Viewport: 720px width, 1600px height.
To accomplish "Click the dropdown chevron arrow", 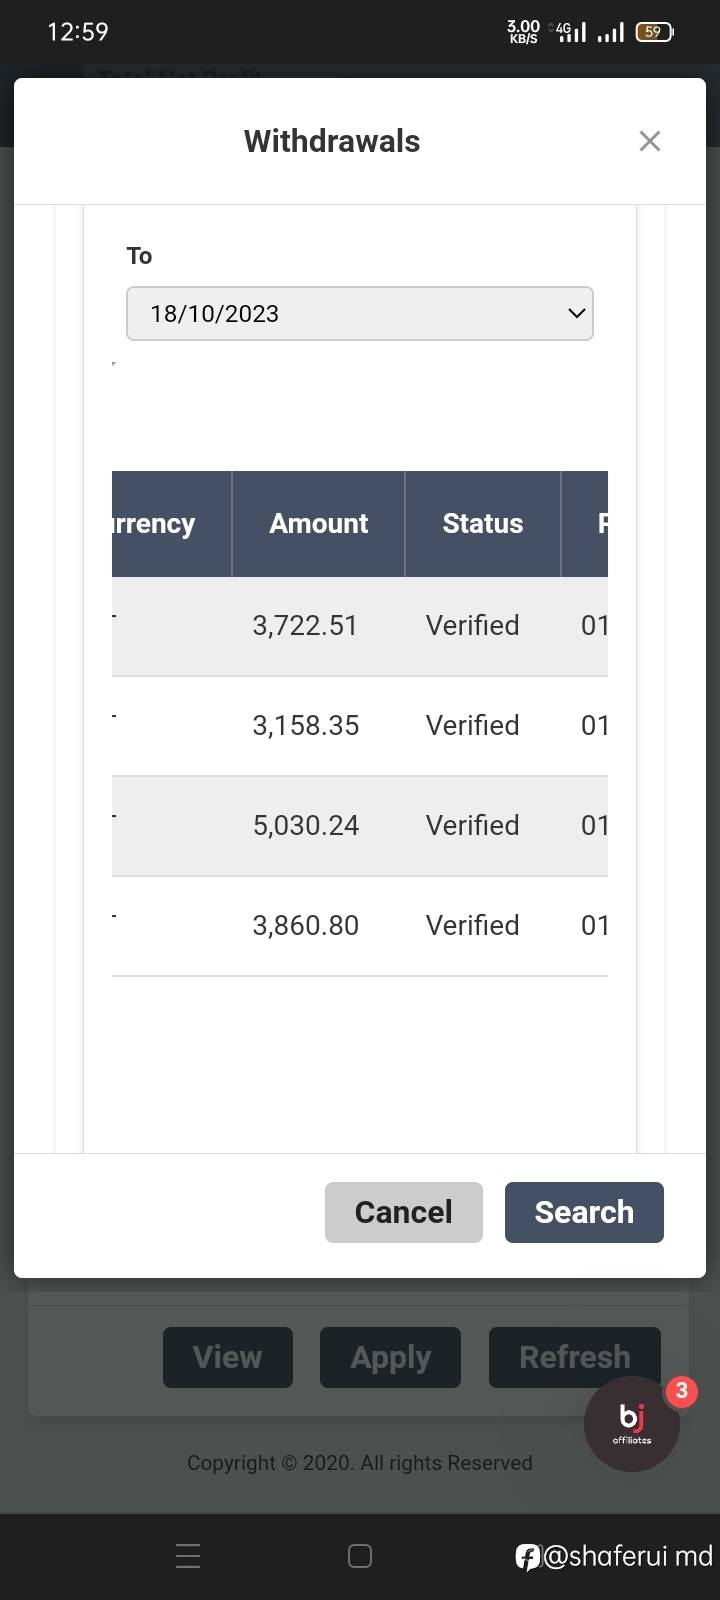I will click(x=576, y=314).
